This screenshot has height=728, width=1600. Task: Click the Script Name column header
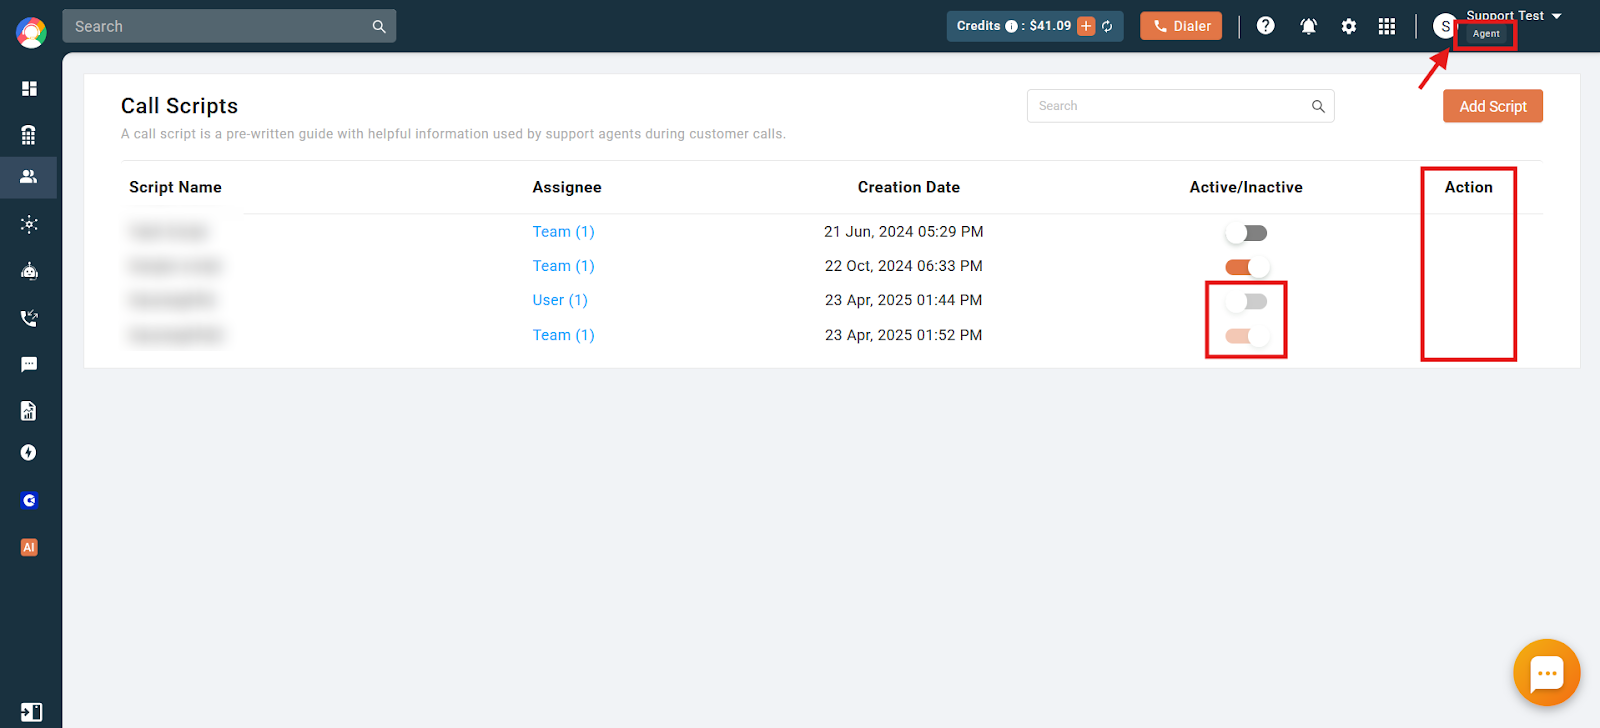(175, 187)
